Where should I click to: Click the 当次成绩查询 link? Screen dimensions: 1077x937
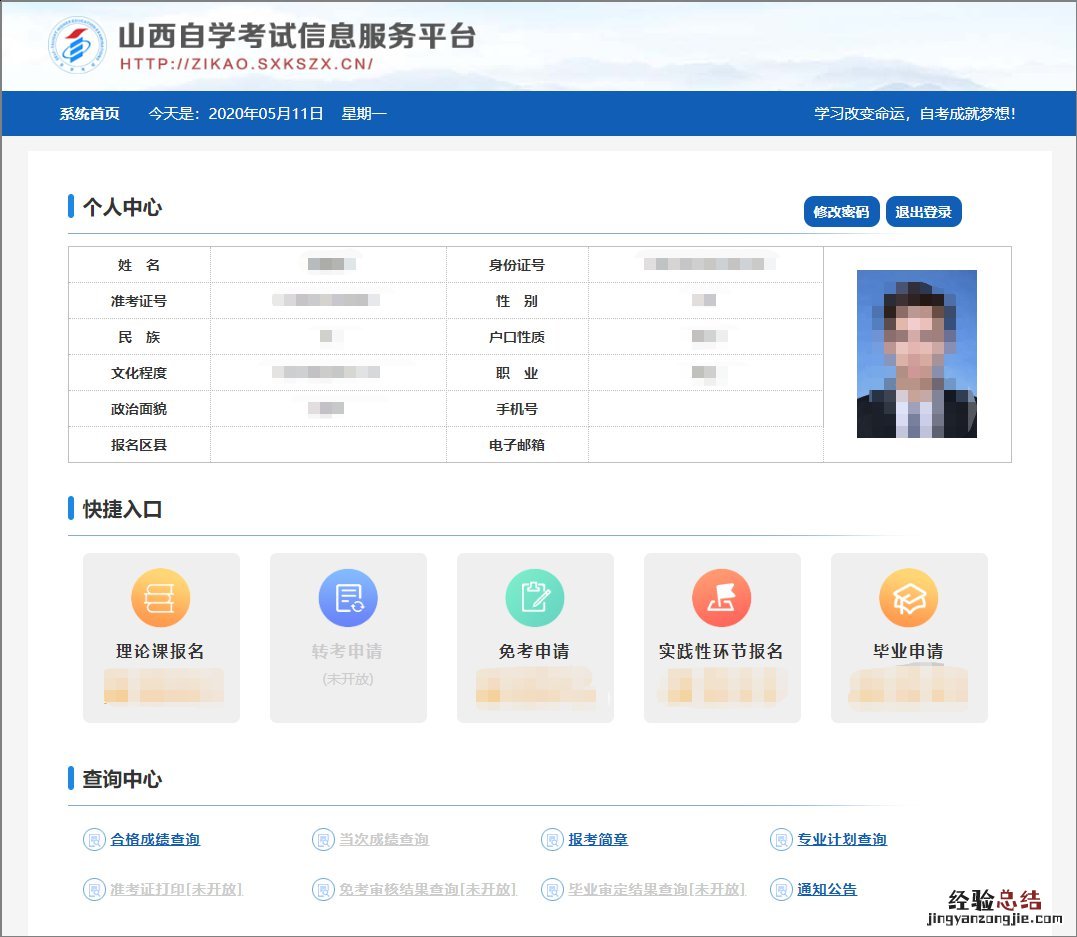tap(384, 840)
